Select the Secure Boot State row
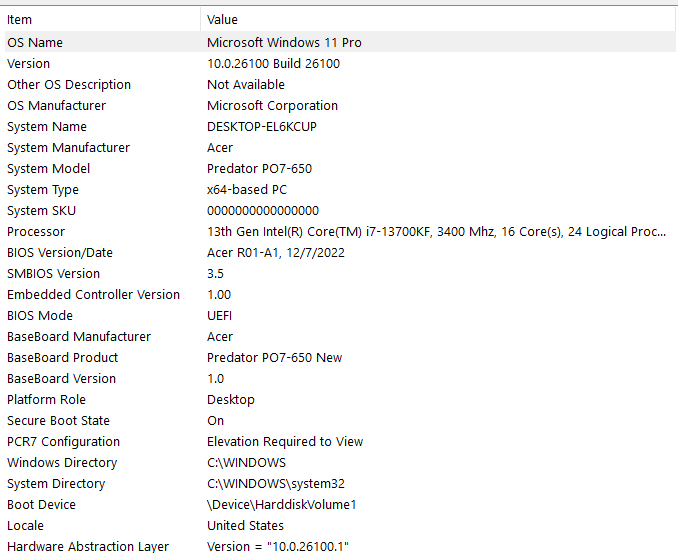Screen dimensions: 678x553 [x=340, y=421]
